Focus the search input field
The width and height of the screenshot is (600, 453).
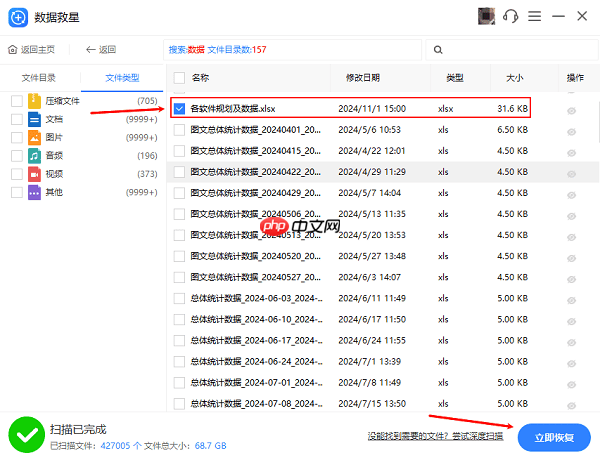(x=512, y=50)
